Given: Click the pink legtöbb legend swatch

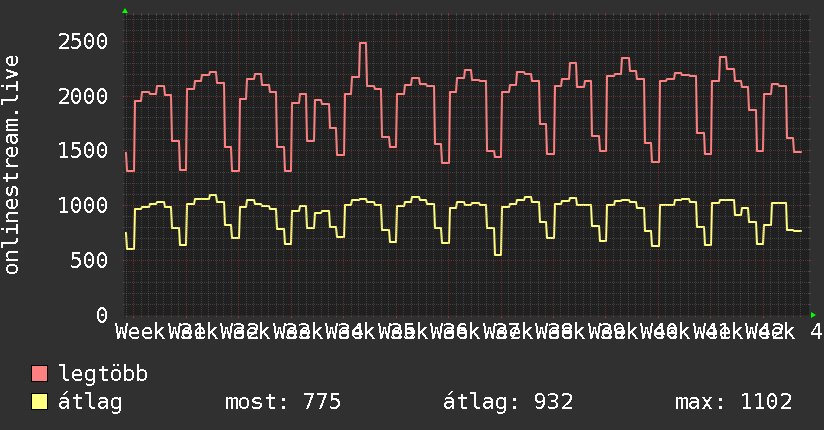Looking at the screenshot, I should pyautogui.click(x=39, y=374).
